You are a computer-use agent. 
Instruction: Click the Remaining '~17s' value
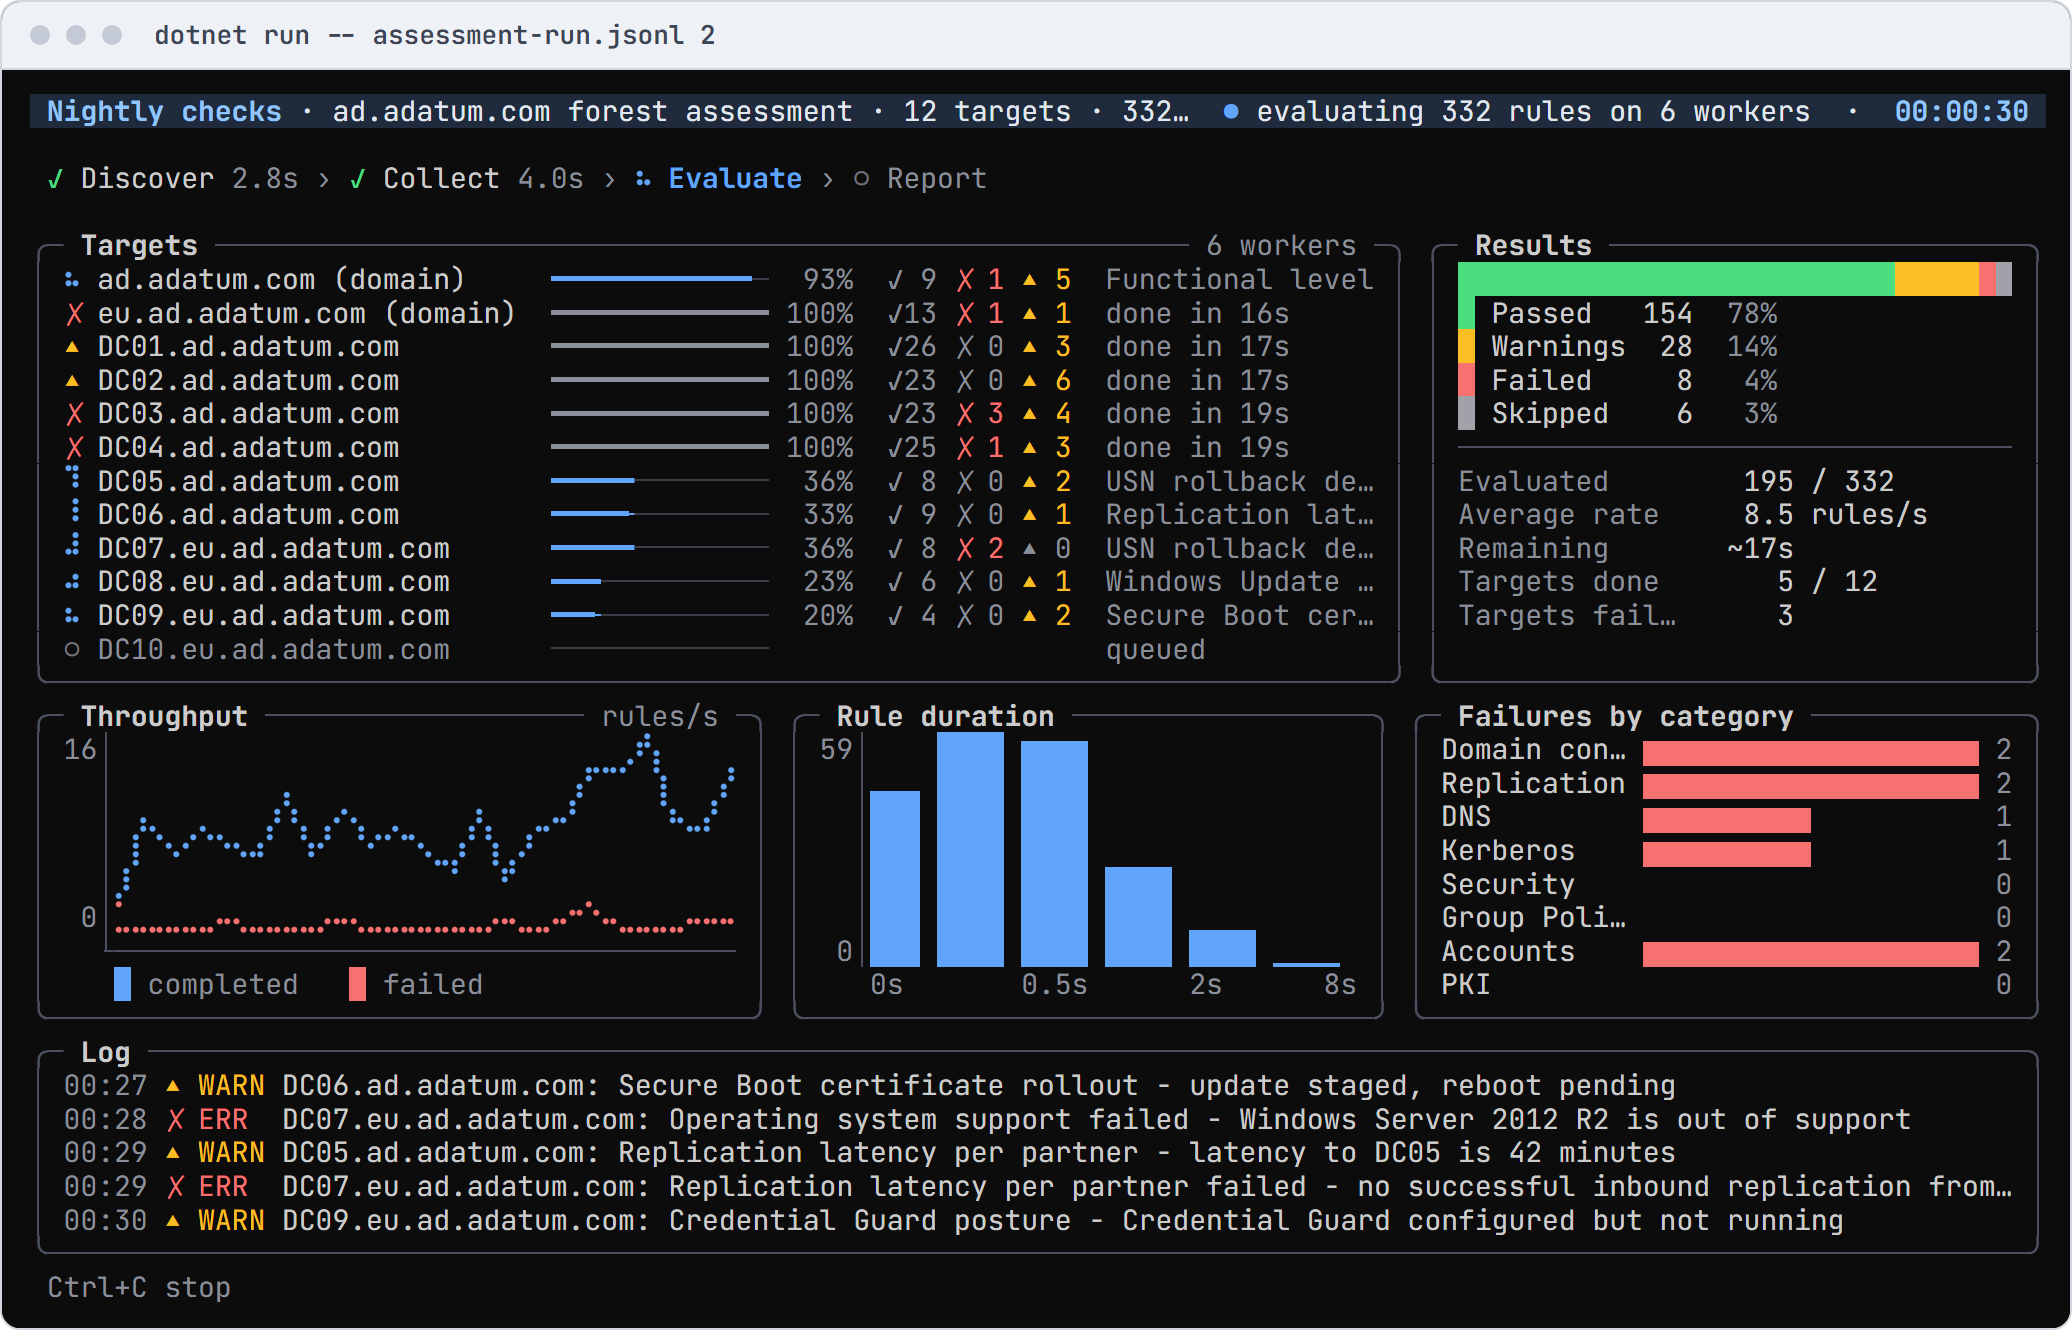tap(1760, 549)
